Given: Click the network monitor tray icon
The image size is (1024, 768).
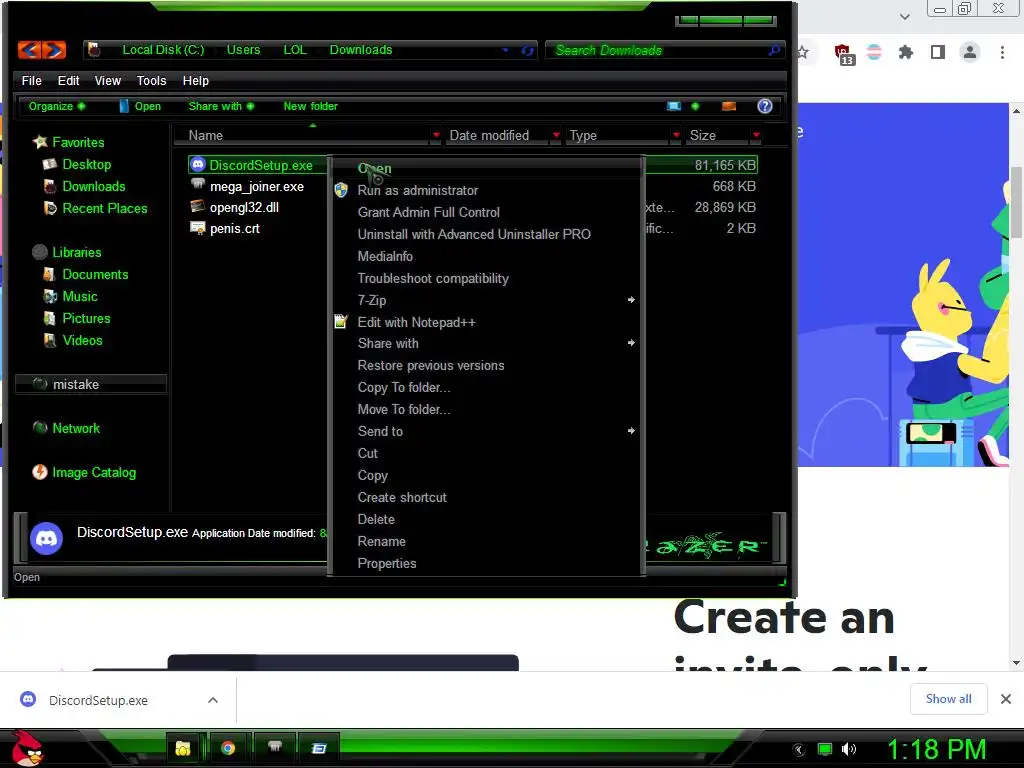Looking at the screenshot, I should pos(825,749).
